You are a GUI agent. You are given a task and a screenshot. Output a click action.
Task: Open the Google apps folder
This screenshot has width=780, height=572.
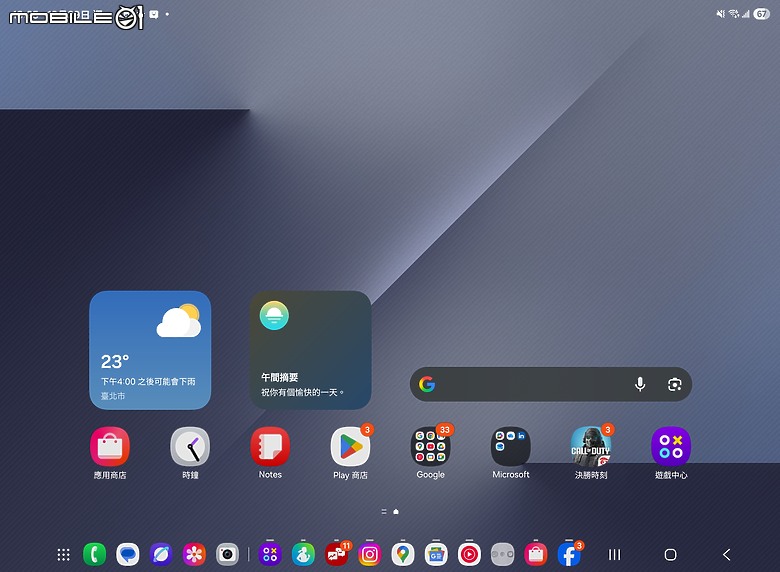[430, 446]
